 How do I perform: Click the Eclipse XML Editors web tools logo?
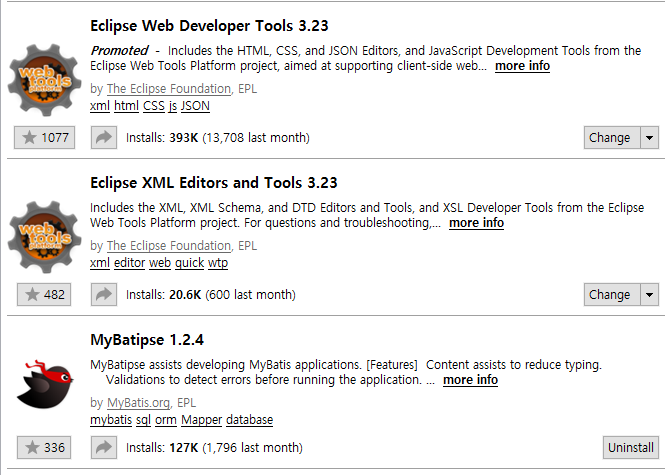coord(45,237)
